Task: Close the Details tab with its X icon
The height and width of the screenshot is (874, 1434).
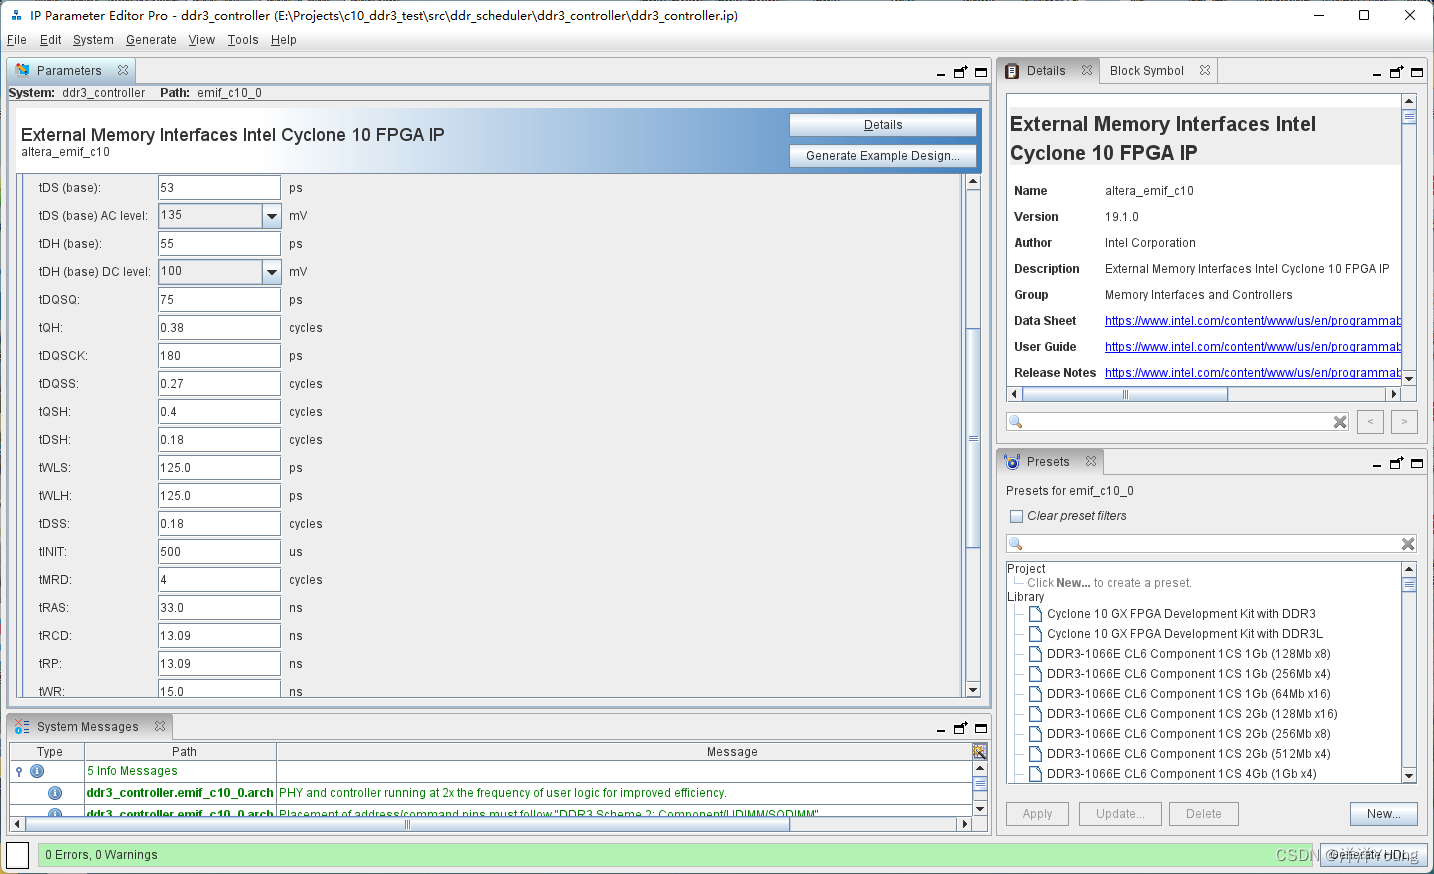Action: [x=1087, y=70]
